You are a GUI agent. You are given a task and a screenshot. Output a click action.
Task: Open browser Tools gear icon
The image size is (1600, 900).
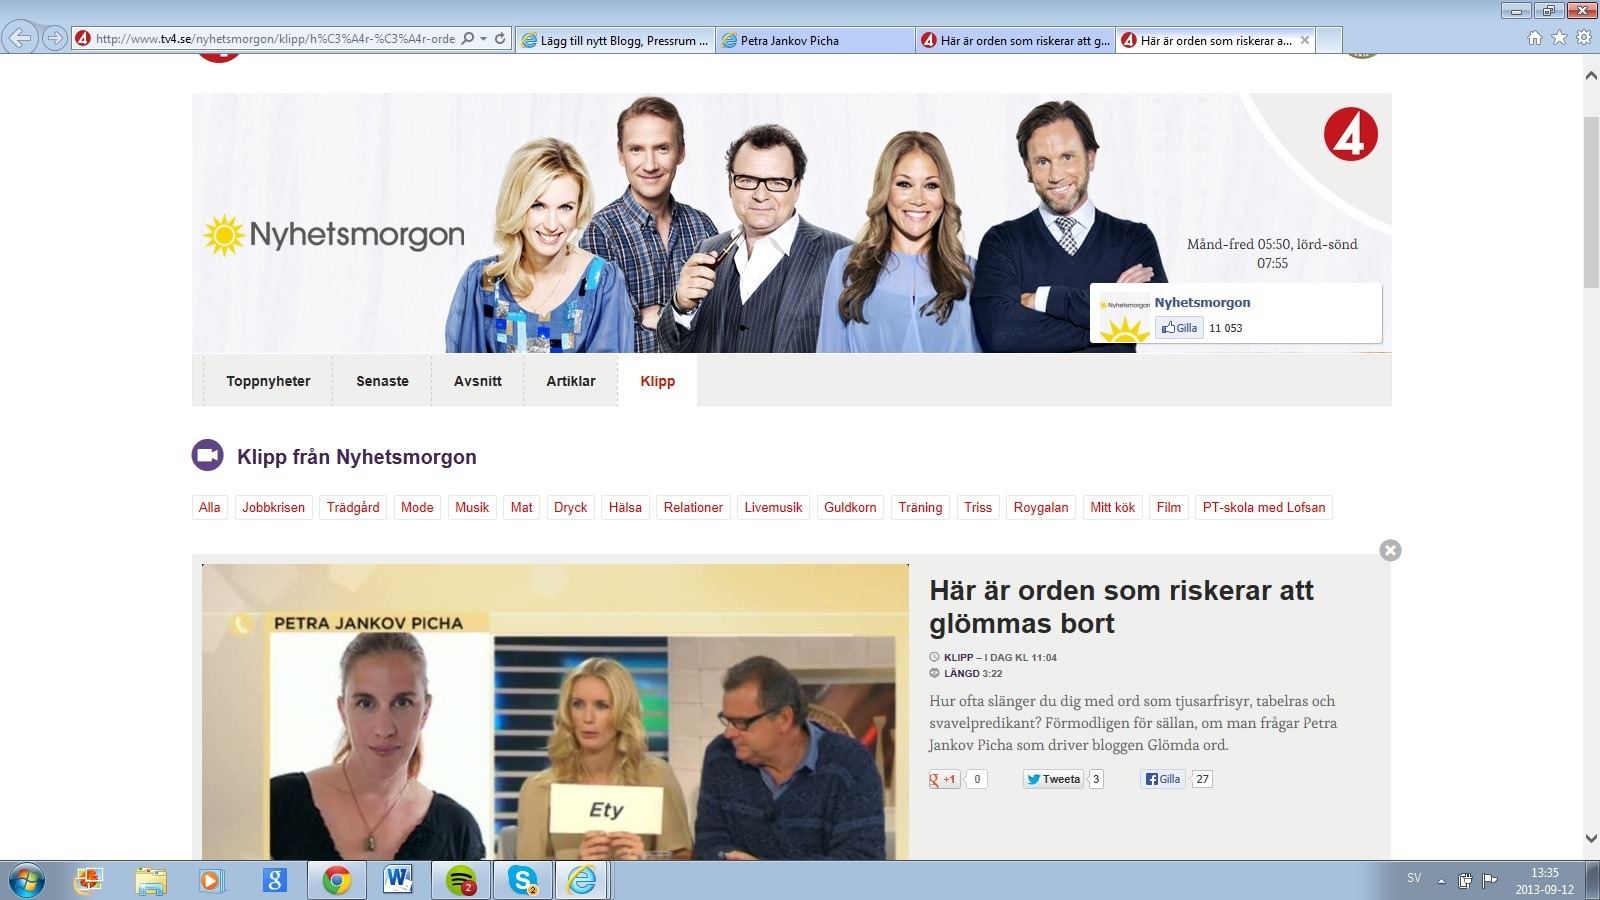point(1583,38)
